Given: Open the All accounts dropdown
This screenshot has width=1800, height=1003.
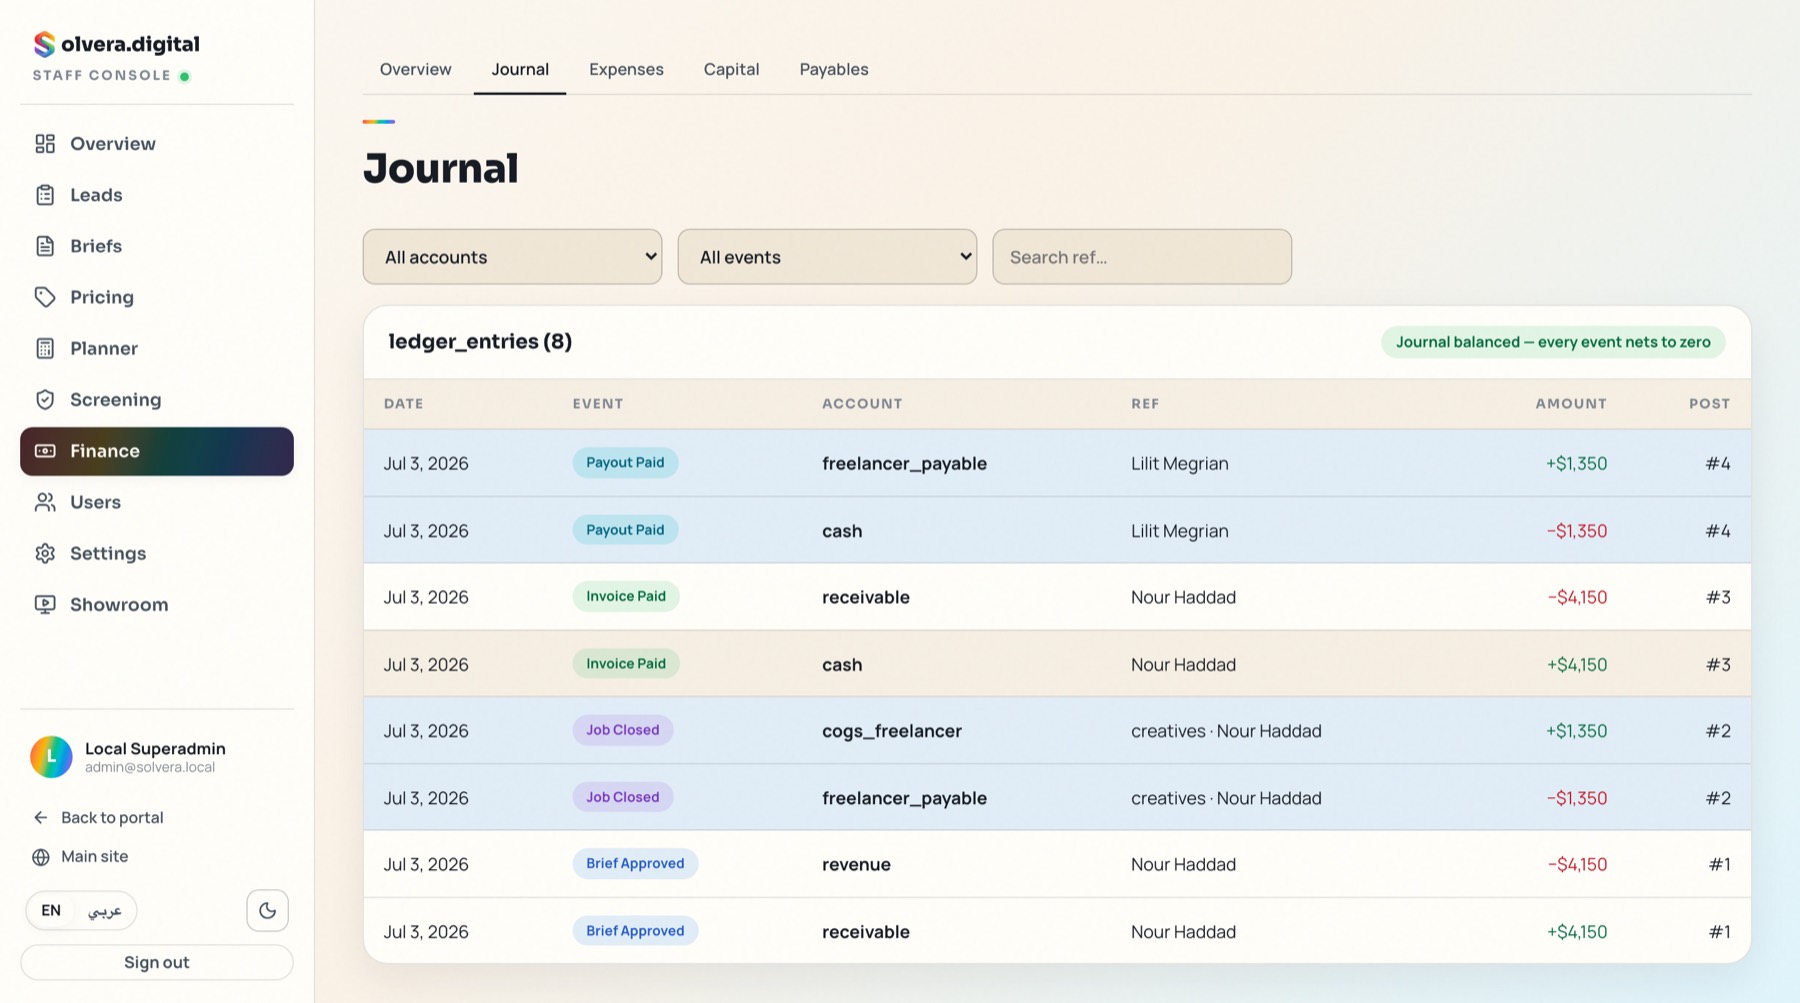Looking at the screenshot, I should point(512,257).
